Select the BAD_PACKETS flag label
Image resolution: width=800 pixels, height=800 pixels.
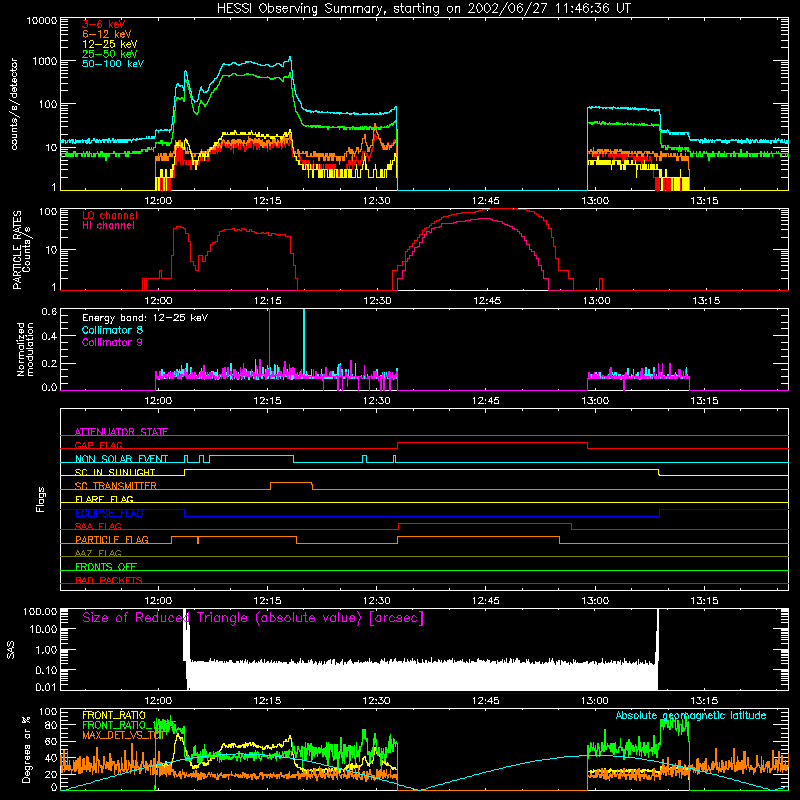click(x=109, y=580)
